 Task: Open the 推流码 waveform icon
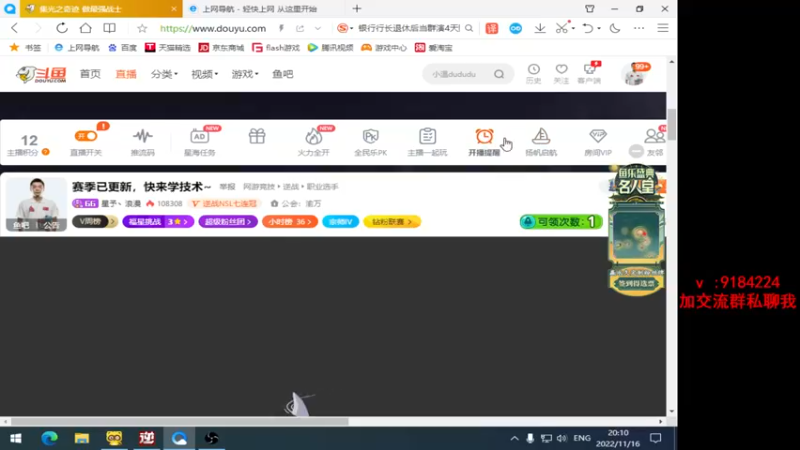(x=142, y=136)
